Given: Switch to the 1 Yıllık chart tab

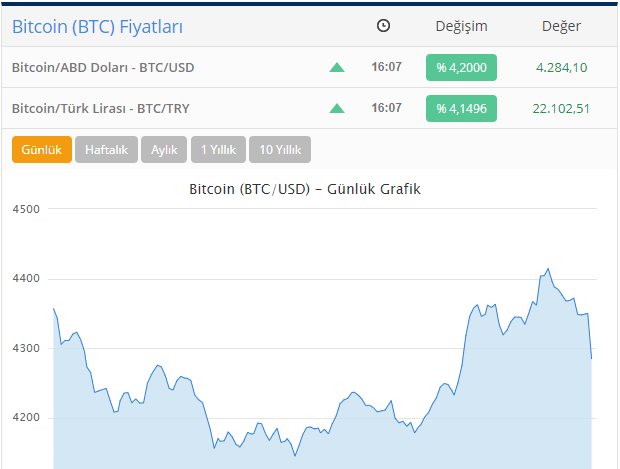Looking at the screenshot, I should 218,149.
